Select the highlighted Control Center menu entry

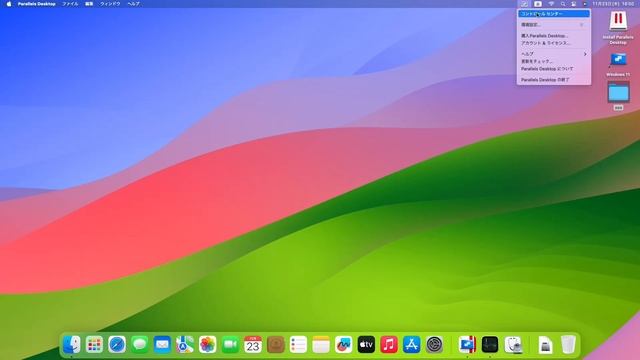point(554,14)
